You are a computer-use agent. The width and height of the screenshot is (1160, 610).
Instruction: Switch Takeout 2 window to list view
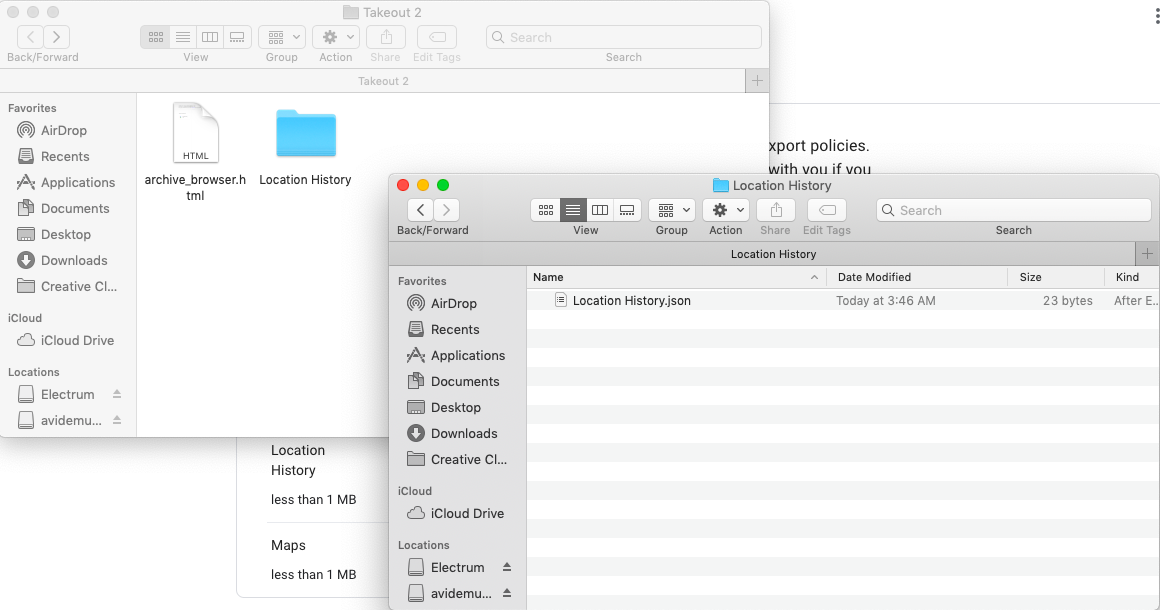183,37
